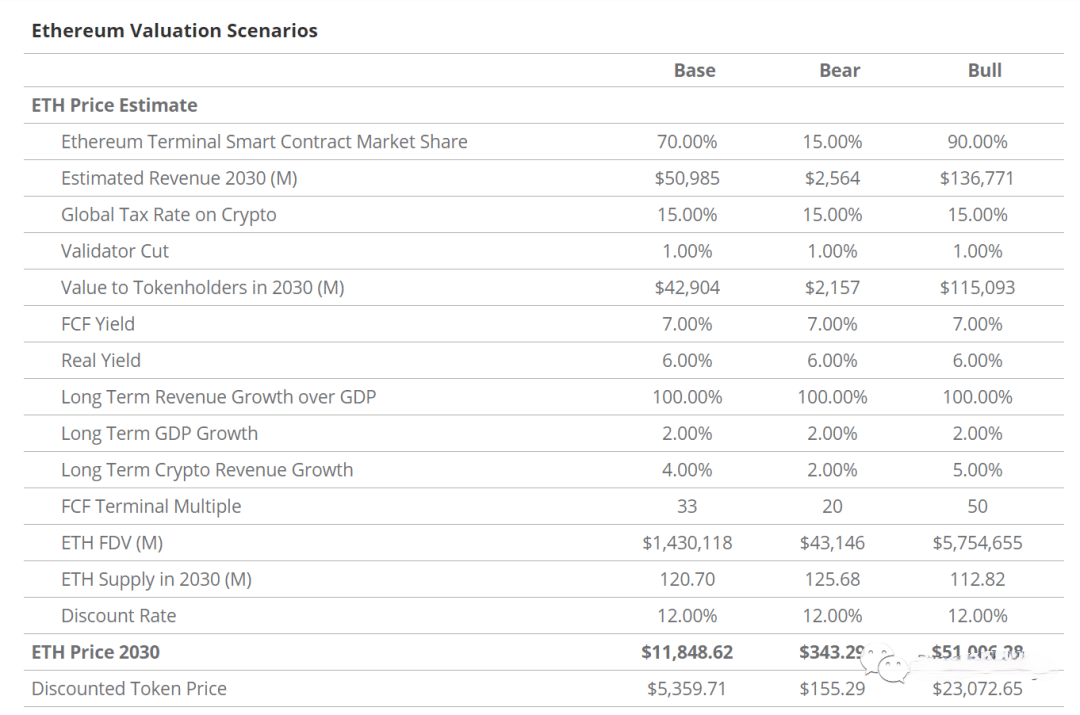Select the Bull column header
This screenshot has height=715, width=1080.
coord(984,71)
